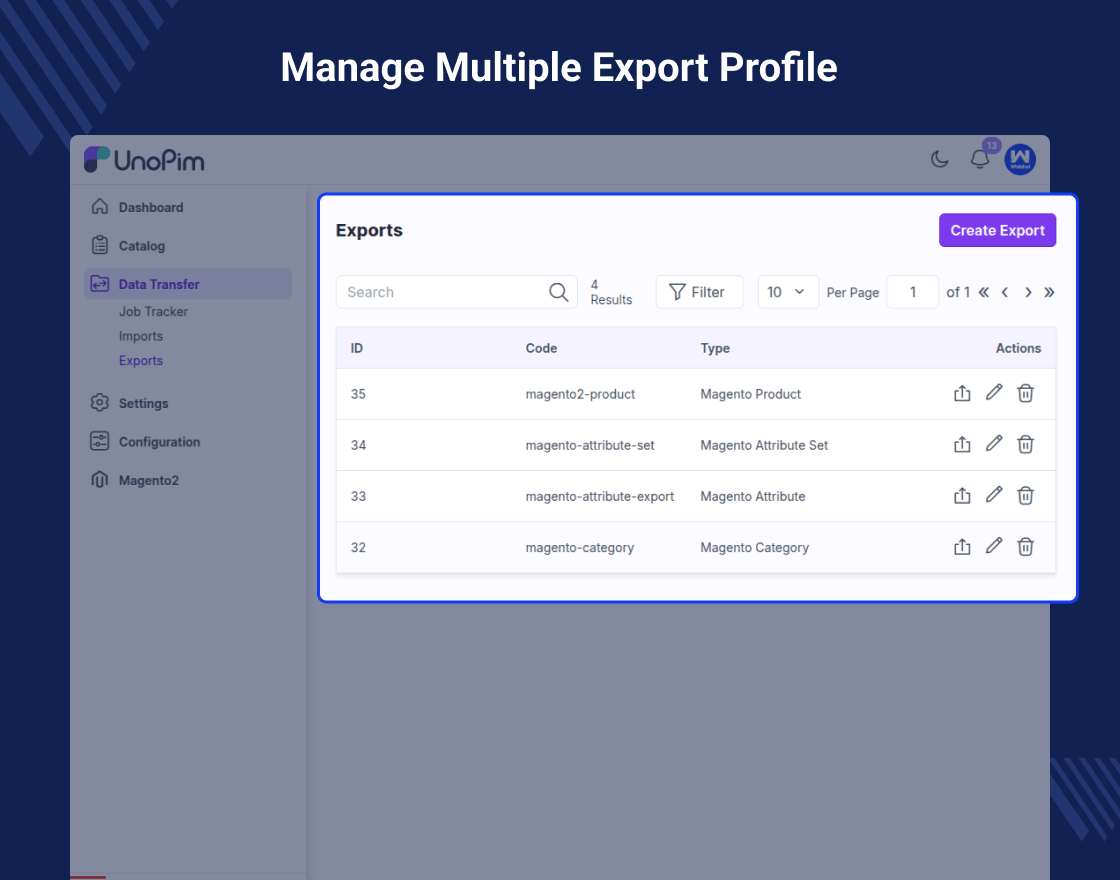Select the magento2-product code cell
The height and width of the screenshot is (880, 1120).
coord(580,394)
